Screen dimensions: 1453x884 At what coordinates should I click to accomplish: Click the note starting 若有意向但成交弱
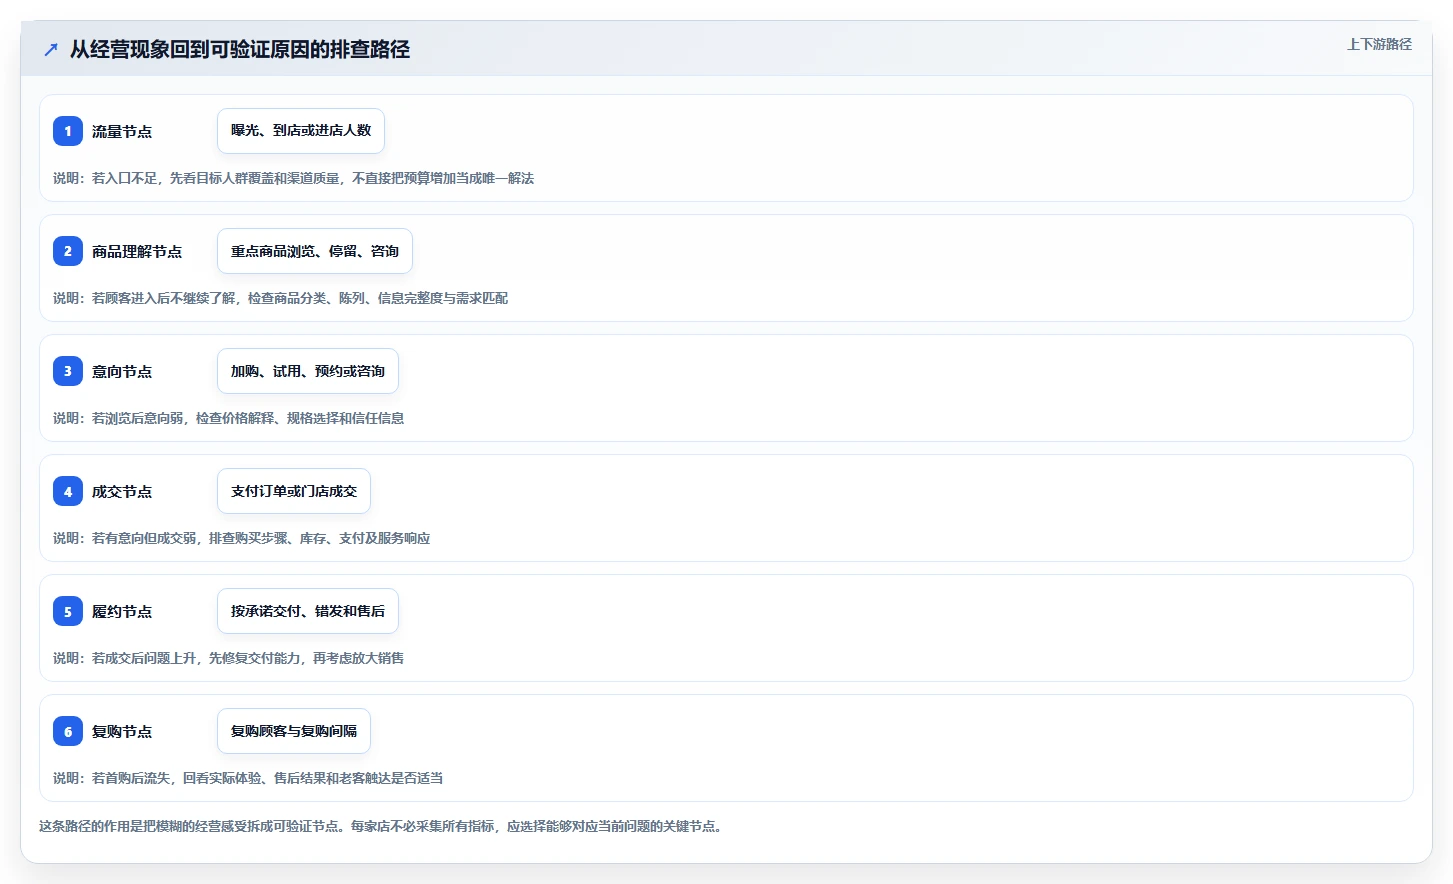241,538
